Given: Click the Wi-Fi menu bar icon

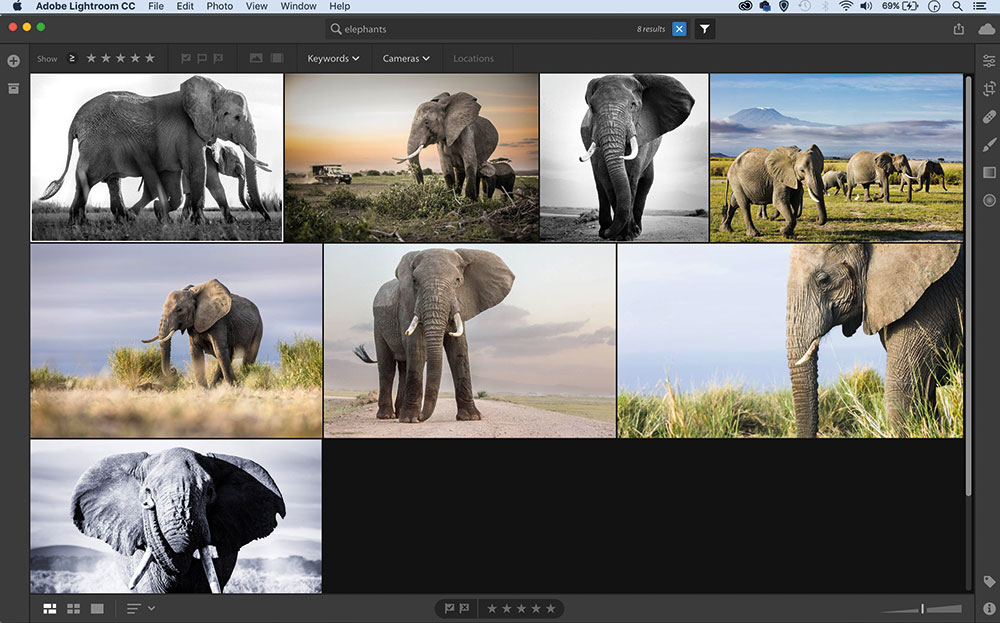Looking at the screenshot, I should point(846,6).
